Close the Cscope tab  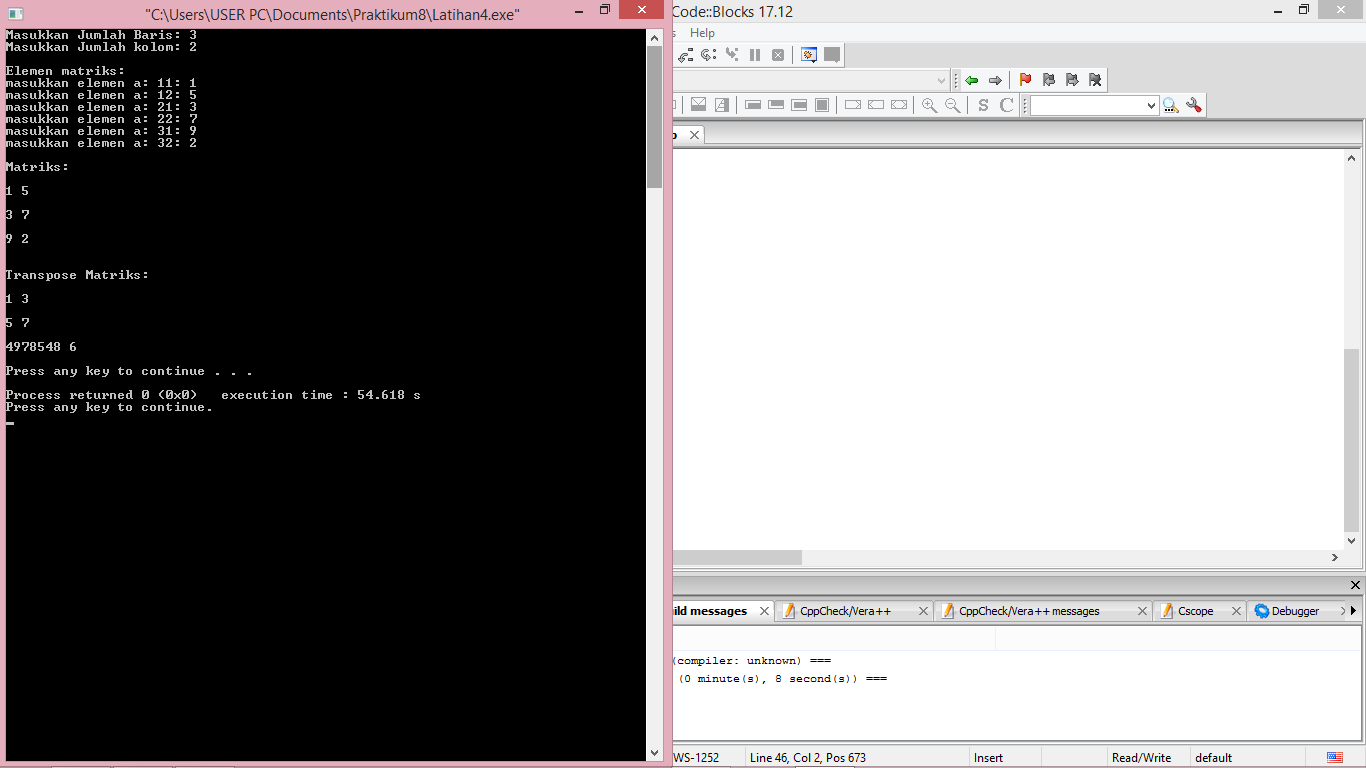click(x=1236, y=611)
